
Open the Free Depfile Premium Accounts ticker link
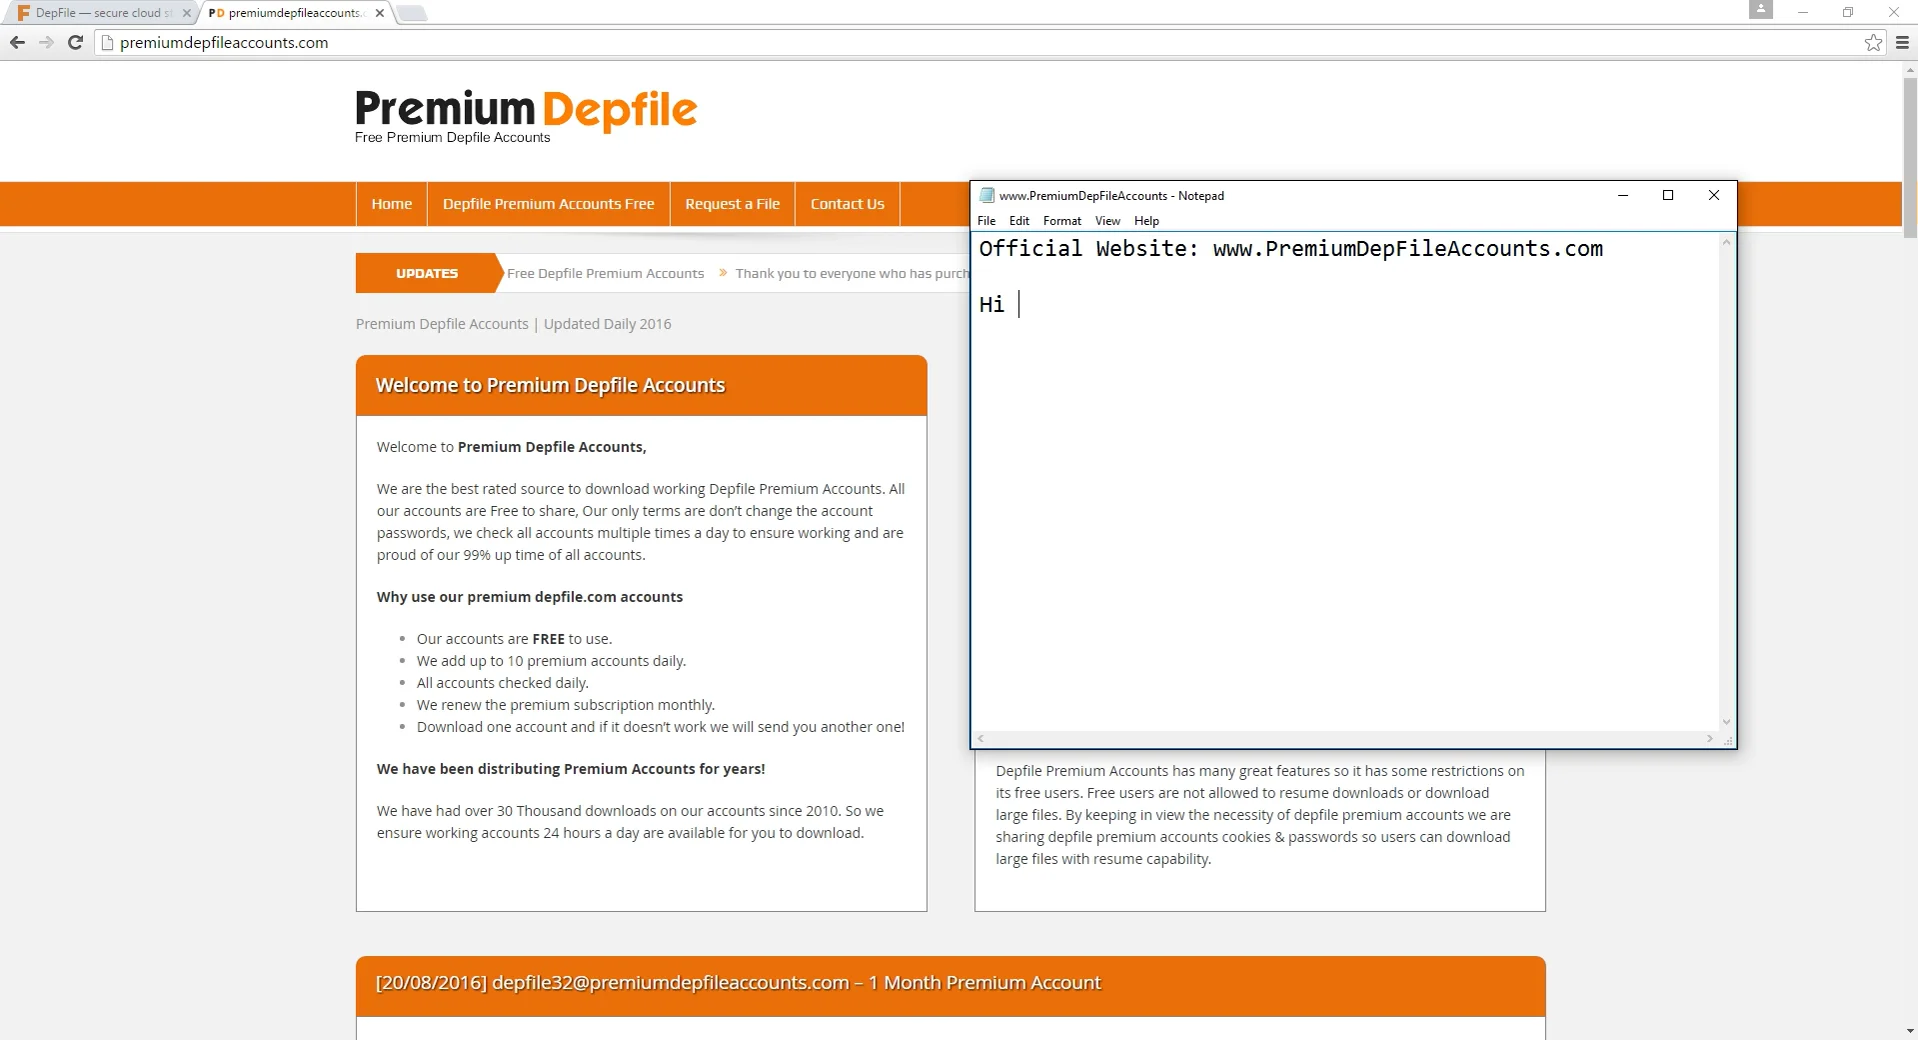pos(605,273)
